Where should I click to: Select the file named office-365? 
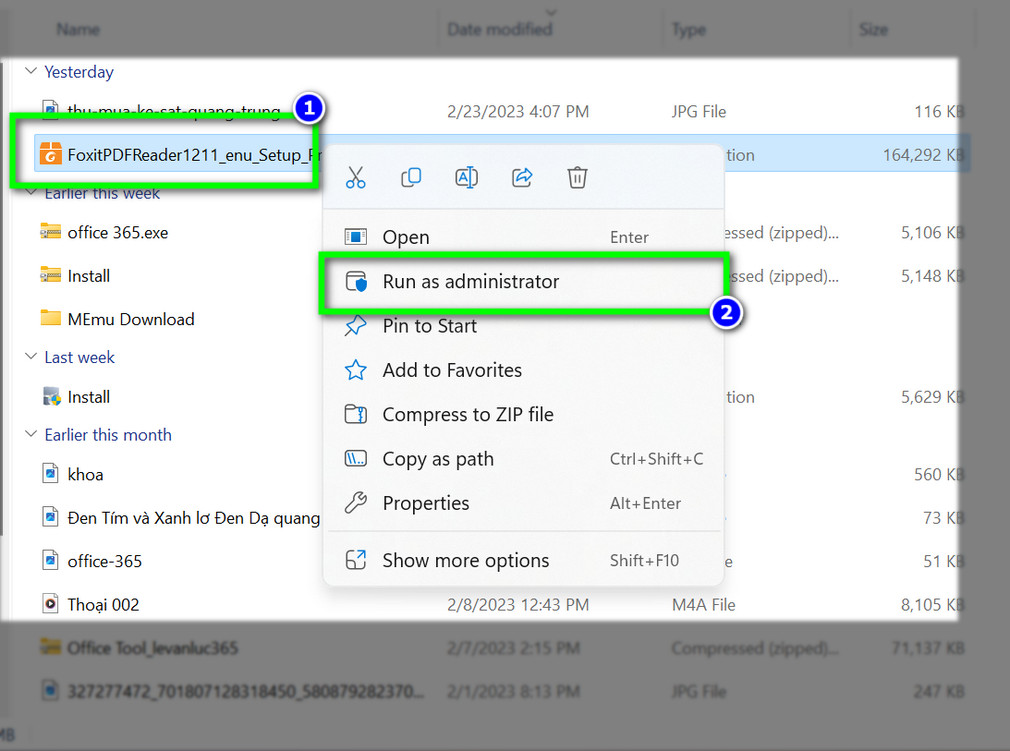pyautogui.click(x=104, y=561)
